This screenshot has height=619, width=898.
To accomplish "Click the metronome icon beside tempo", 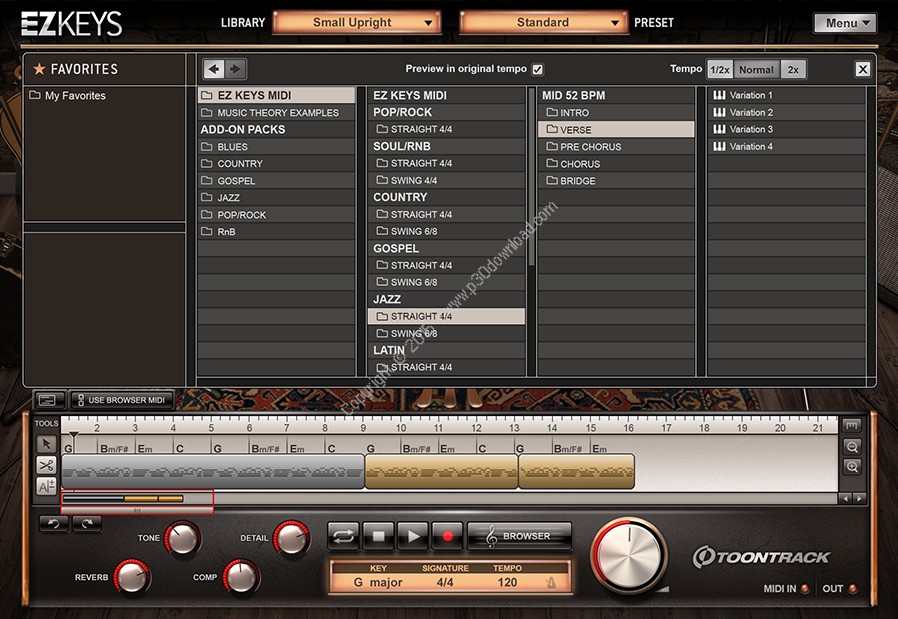I will point(551,582).
